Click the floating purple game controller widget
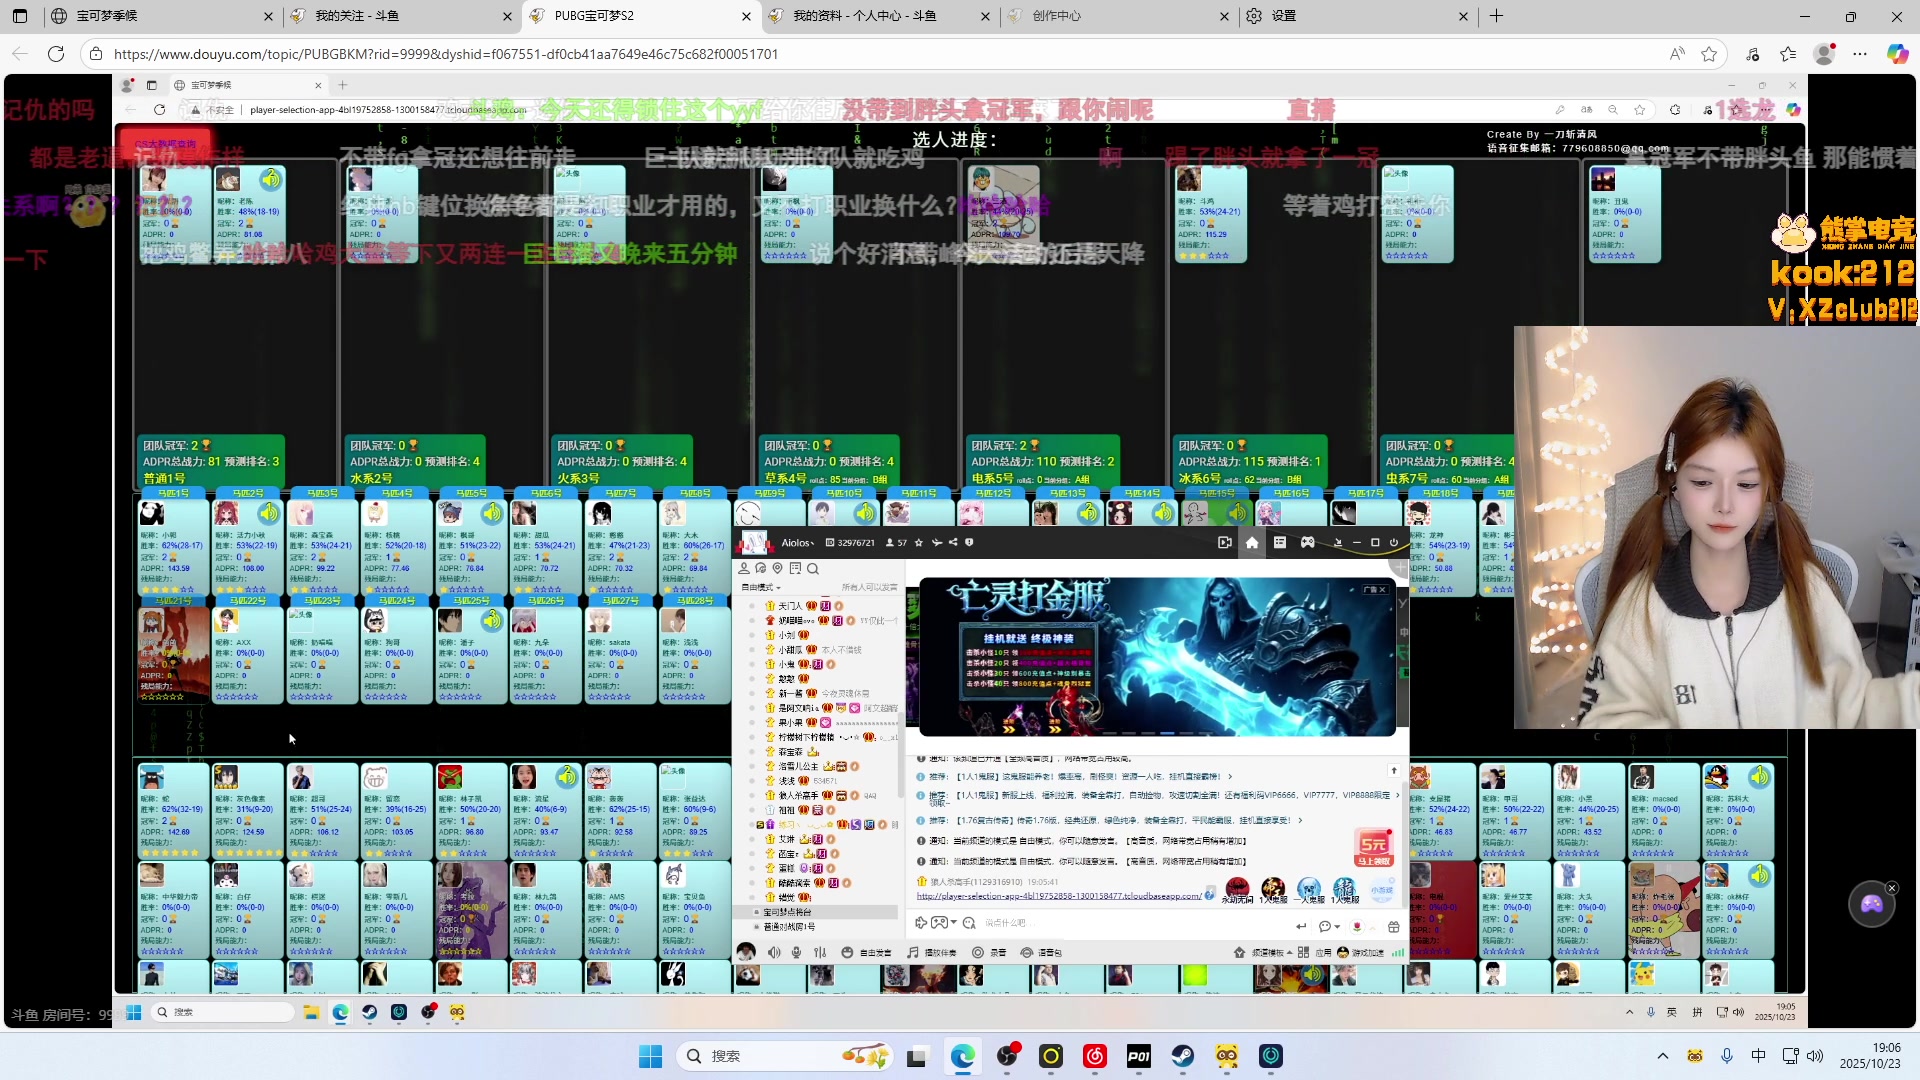Screen dimensions: 1920x1080 (1871, 904)
